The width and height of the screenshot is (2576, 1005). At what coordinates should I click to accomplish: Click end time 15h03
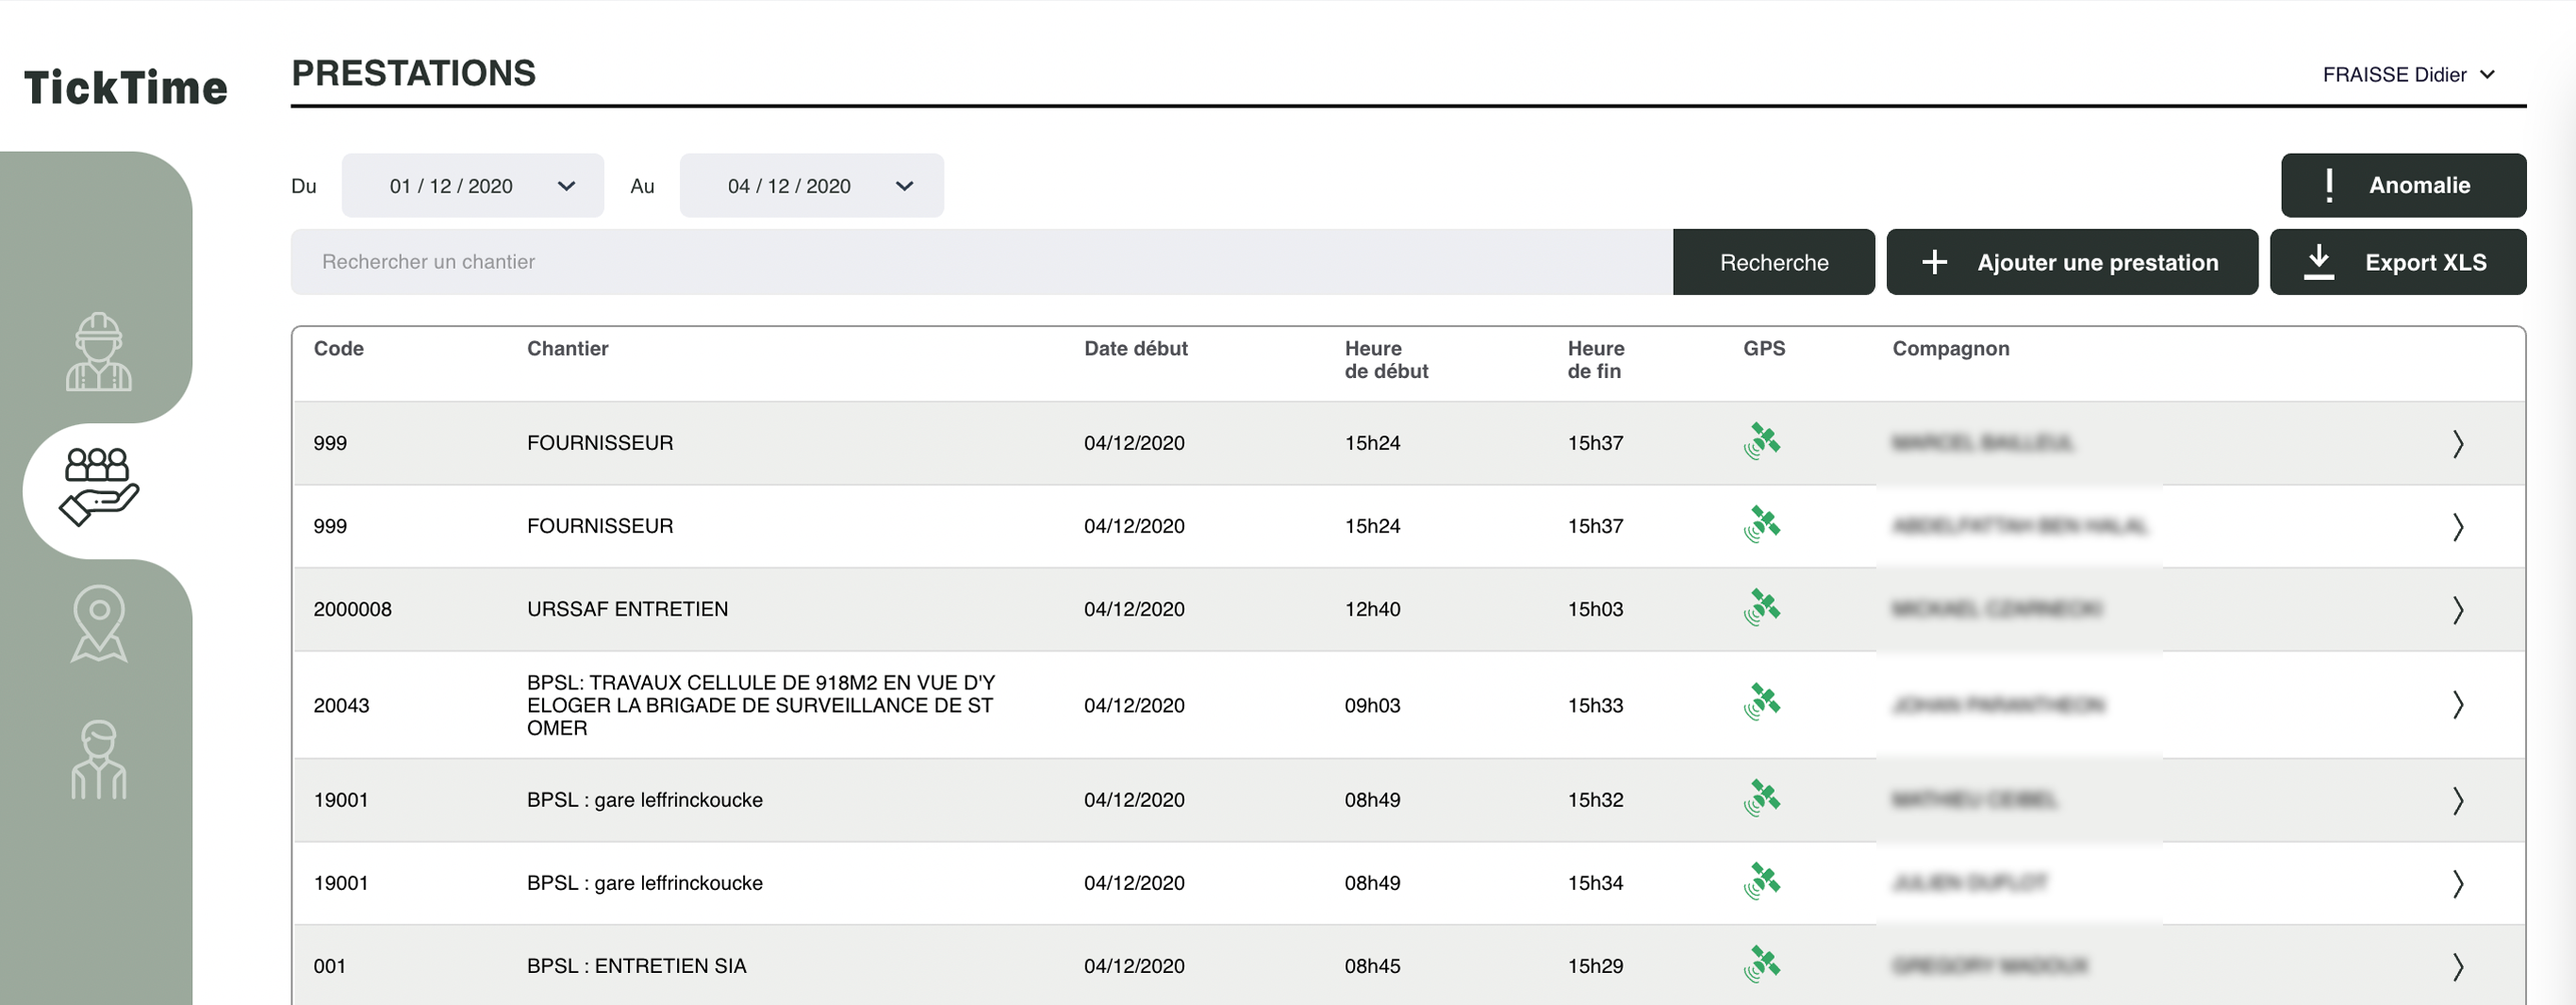click(x=1595, y=609)
